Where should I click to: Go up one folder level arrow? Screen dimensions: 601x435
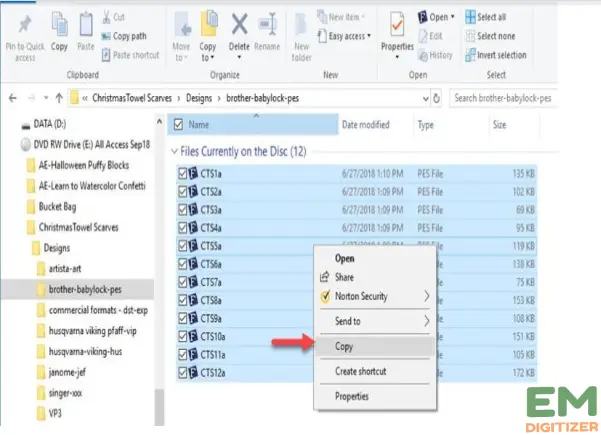[59, 98]
